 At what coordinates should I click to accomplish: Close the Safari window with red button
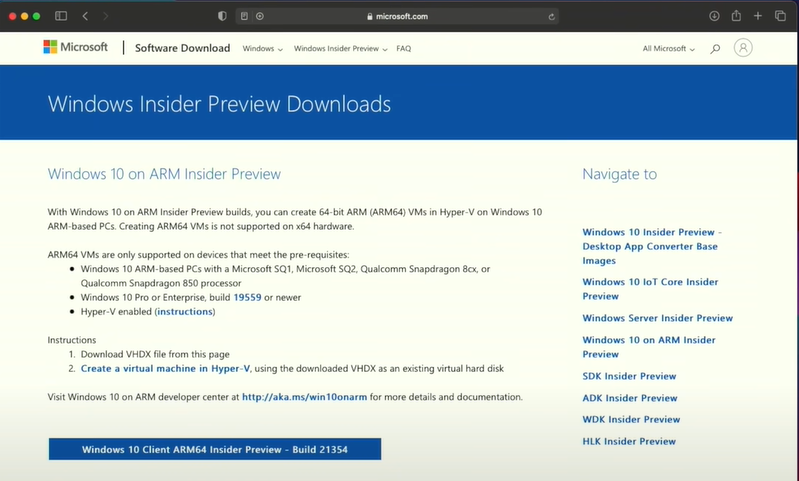click(12, 16)
